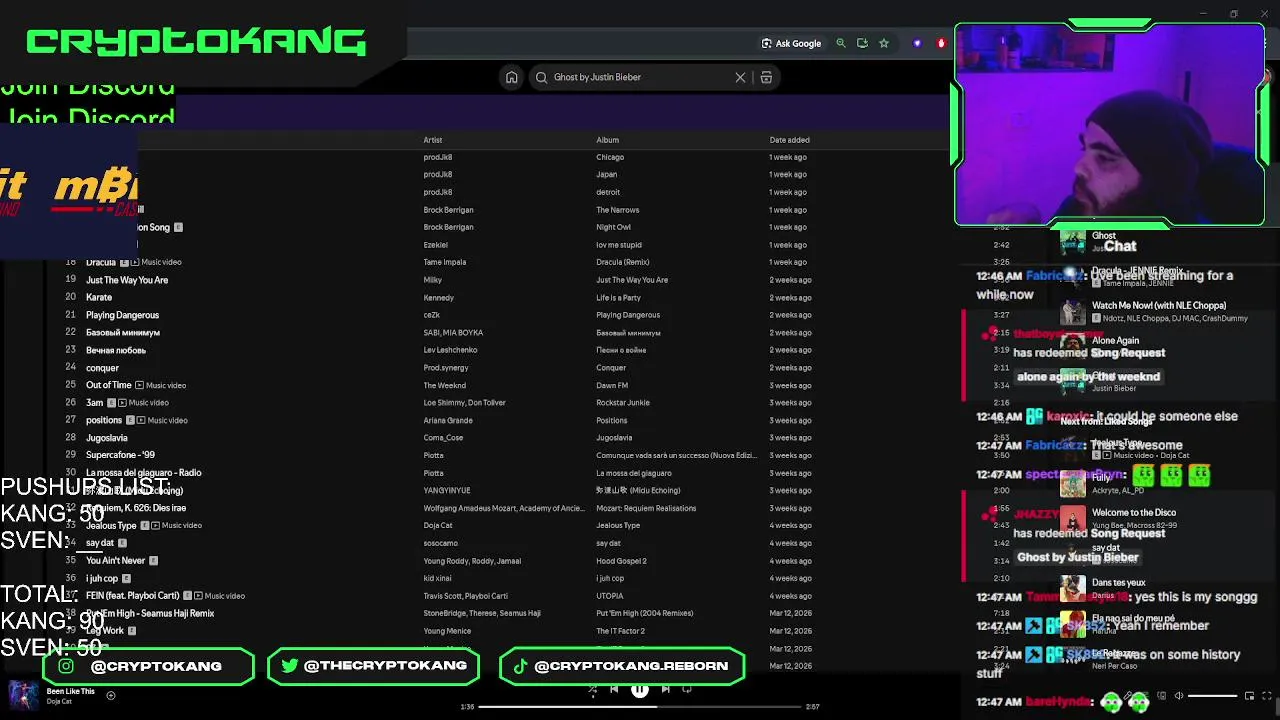1280x720 pixels.
Task: Open 'Doja Cat' under the now-playing title
Action: 59,702
